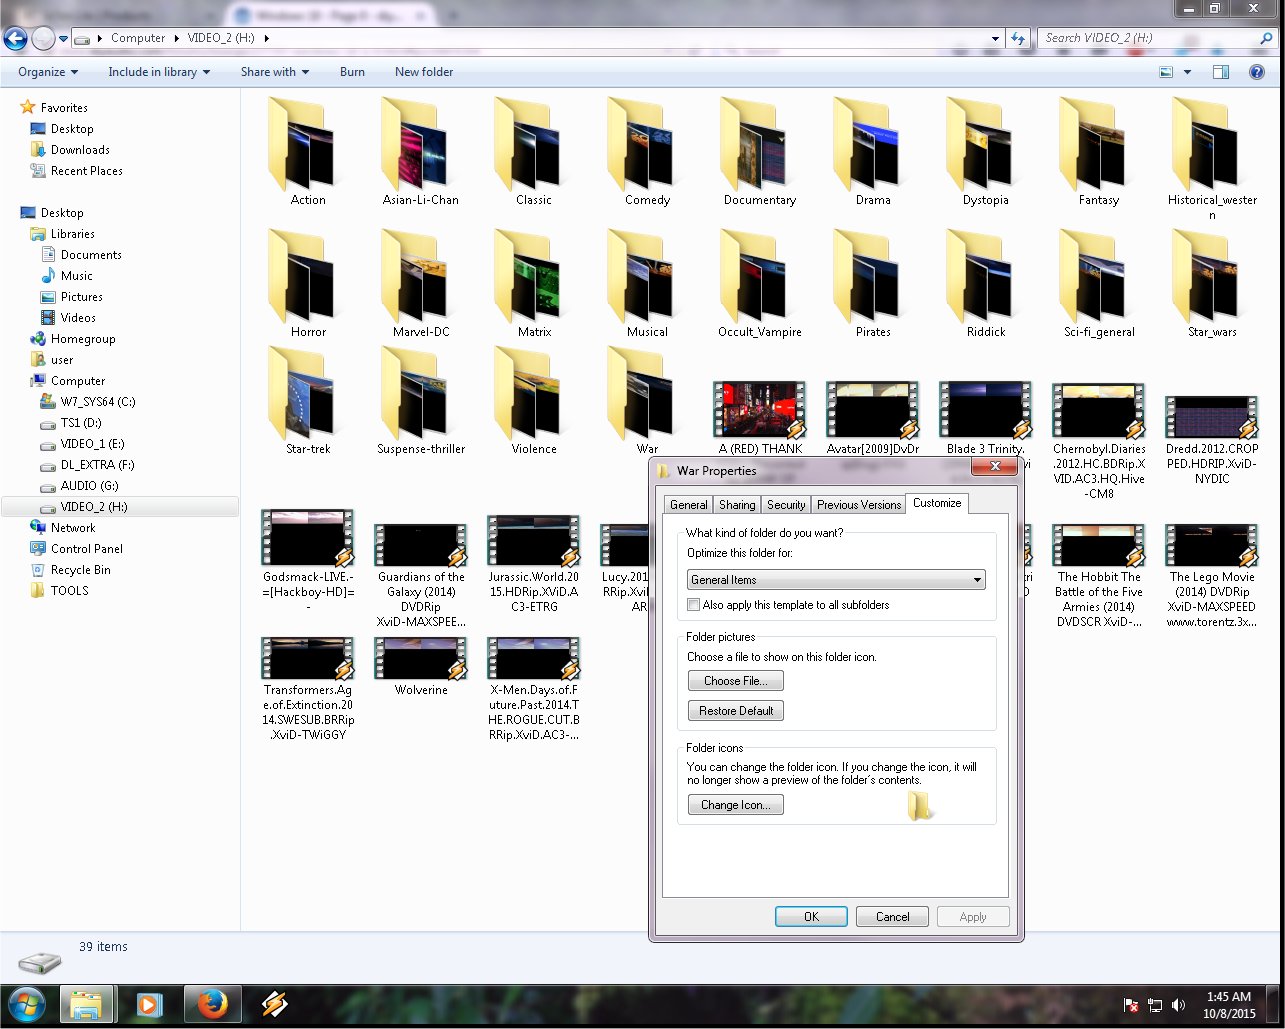This screenshot has width=1285, height=1029.
Task: Expand the Organize menu
Action: tap(48, 72)
